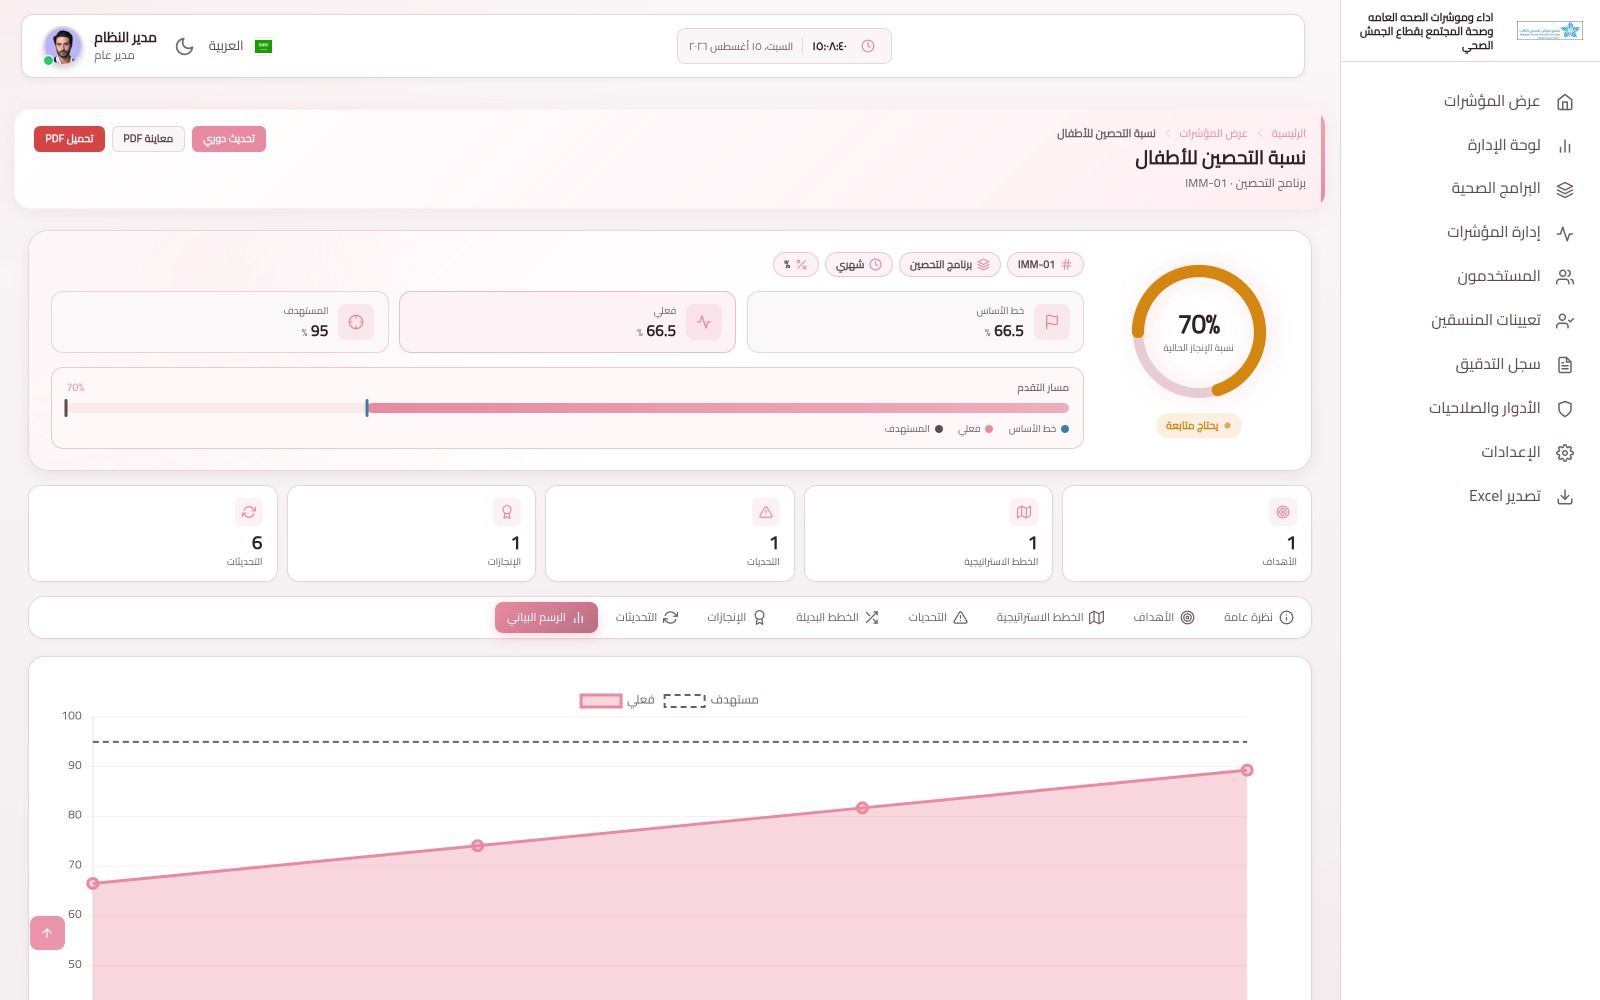
Task: Click the 70% circular progress gauge
Action: coord(1199,332)
